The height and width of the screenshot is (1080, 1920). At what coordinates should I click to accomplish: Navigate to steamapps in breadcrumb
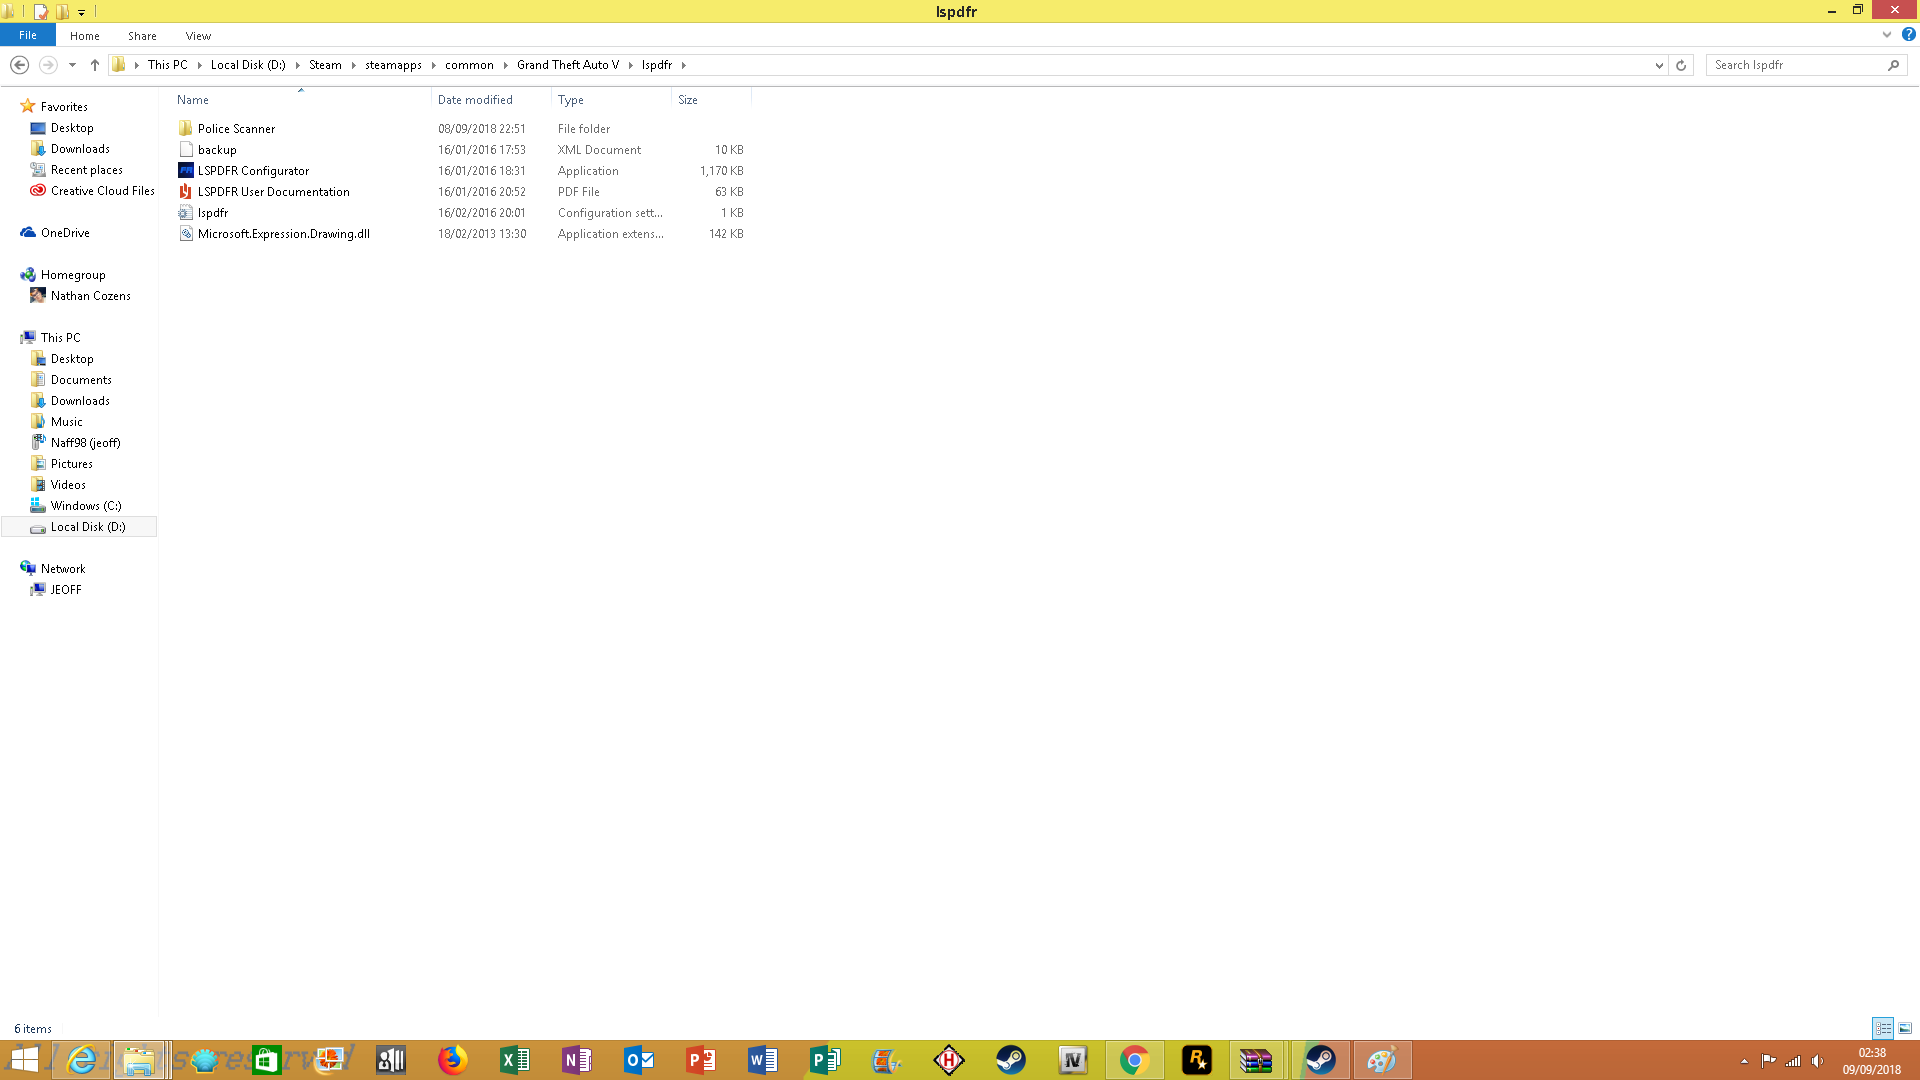coord(393,65)
